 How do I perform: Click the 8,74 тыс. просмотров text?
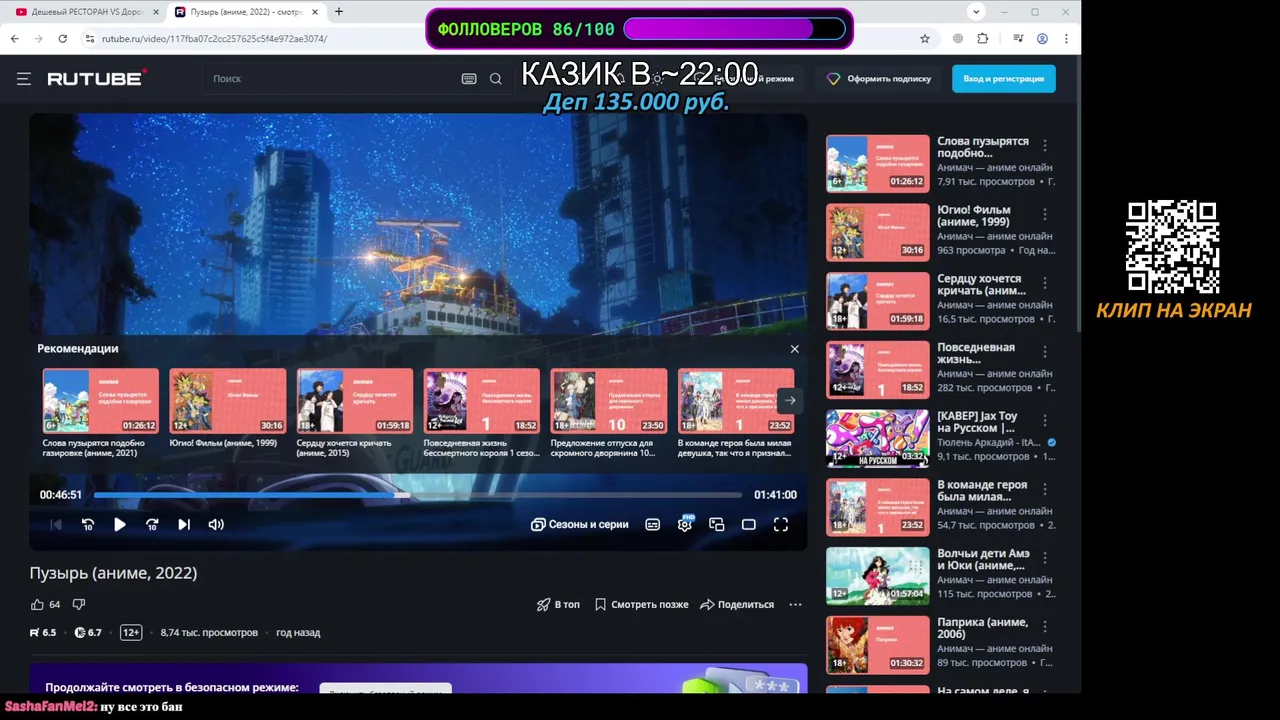(209, 633)
